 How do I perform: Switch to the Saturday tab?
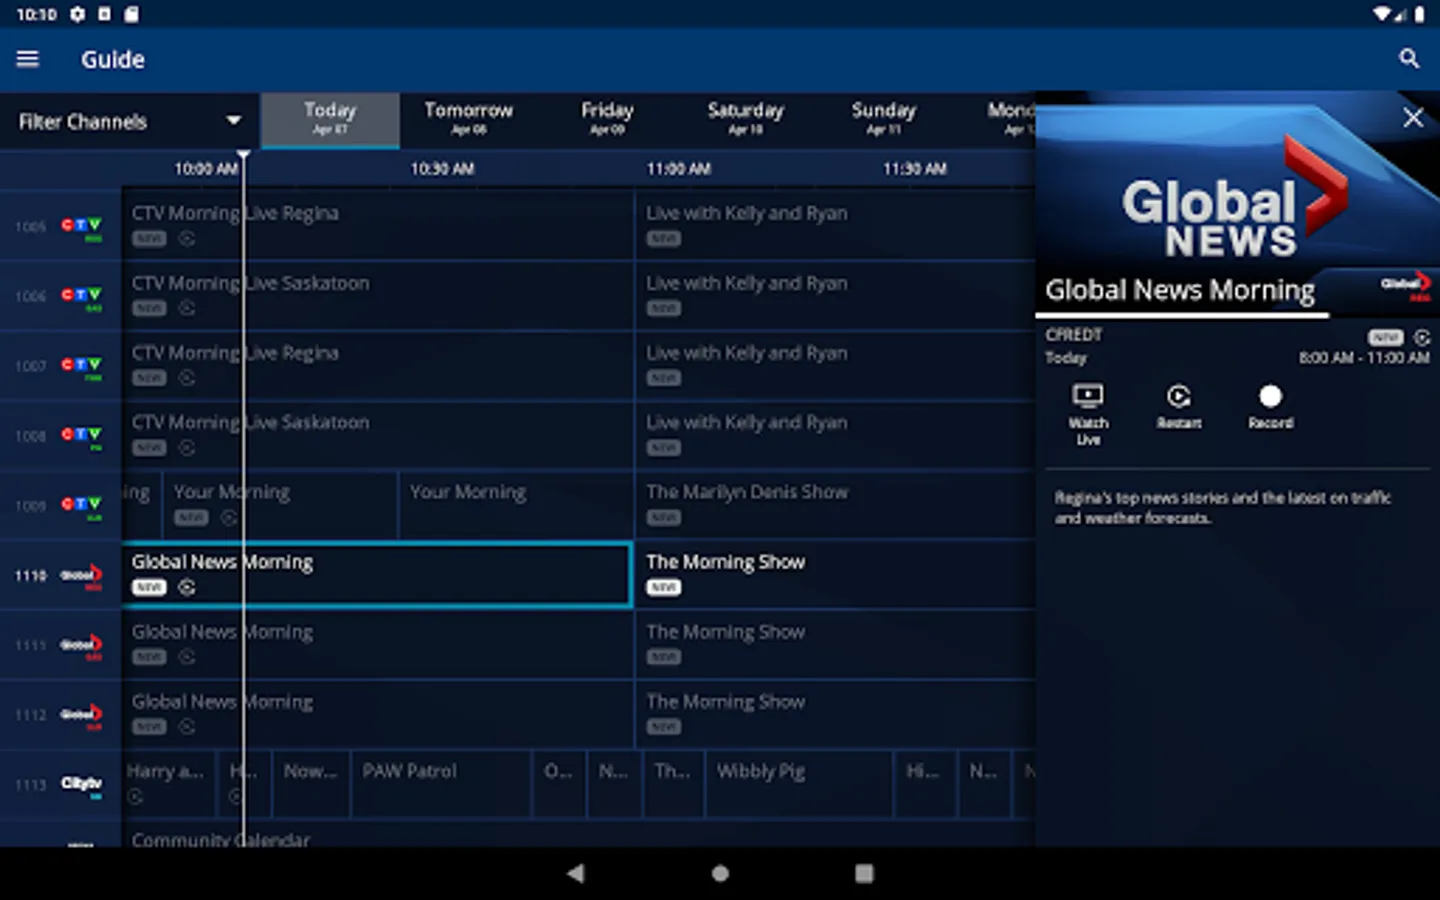pyautogui.click(x=745, y=120)
